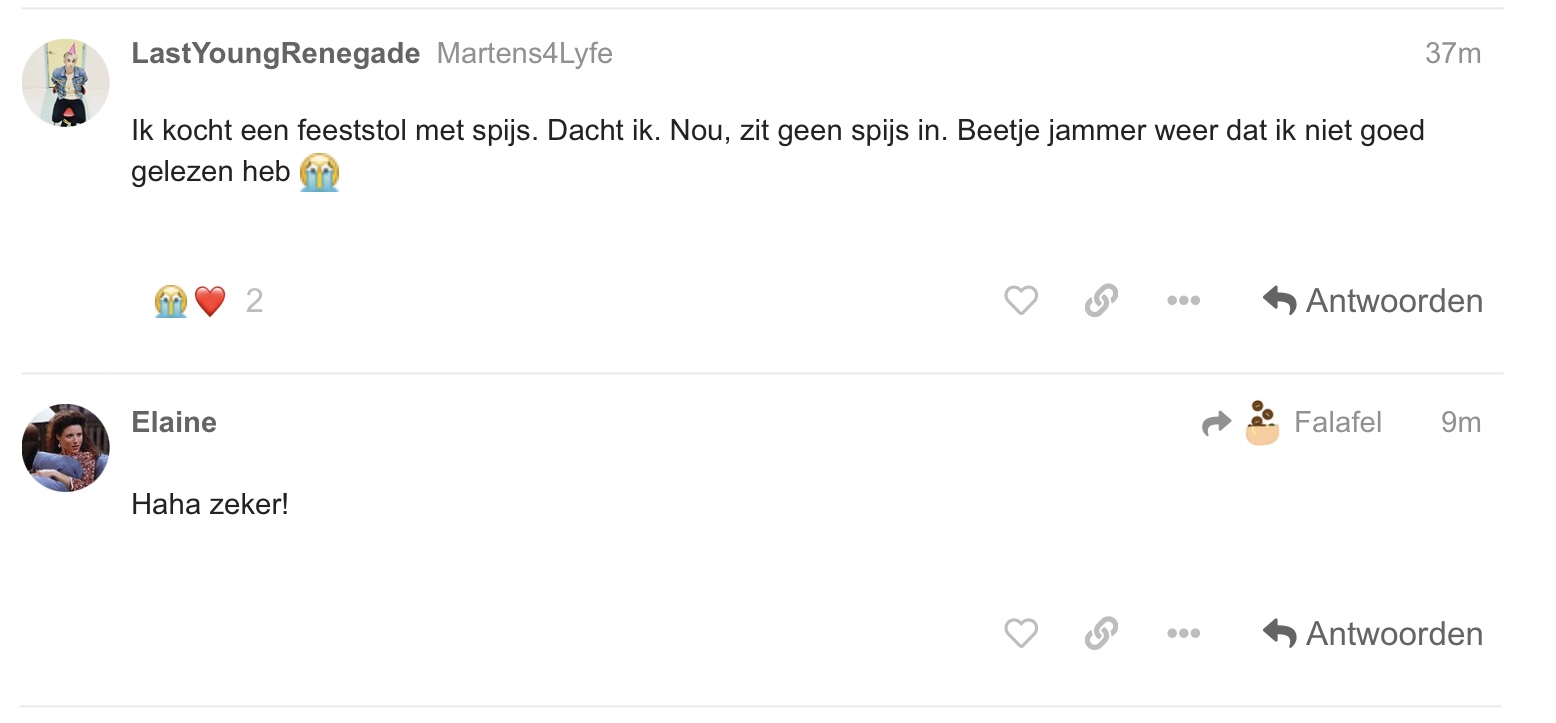Open the LastYoungRenegade username link

tap(275, 54)
